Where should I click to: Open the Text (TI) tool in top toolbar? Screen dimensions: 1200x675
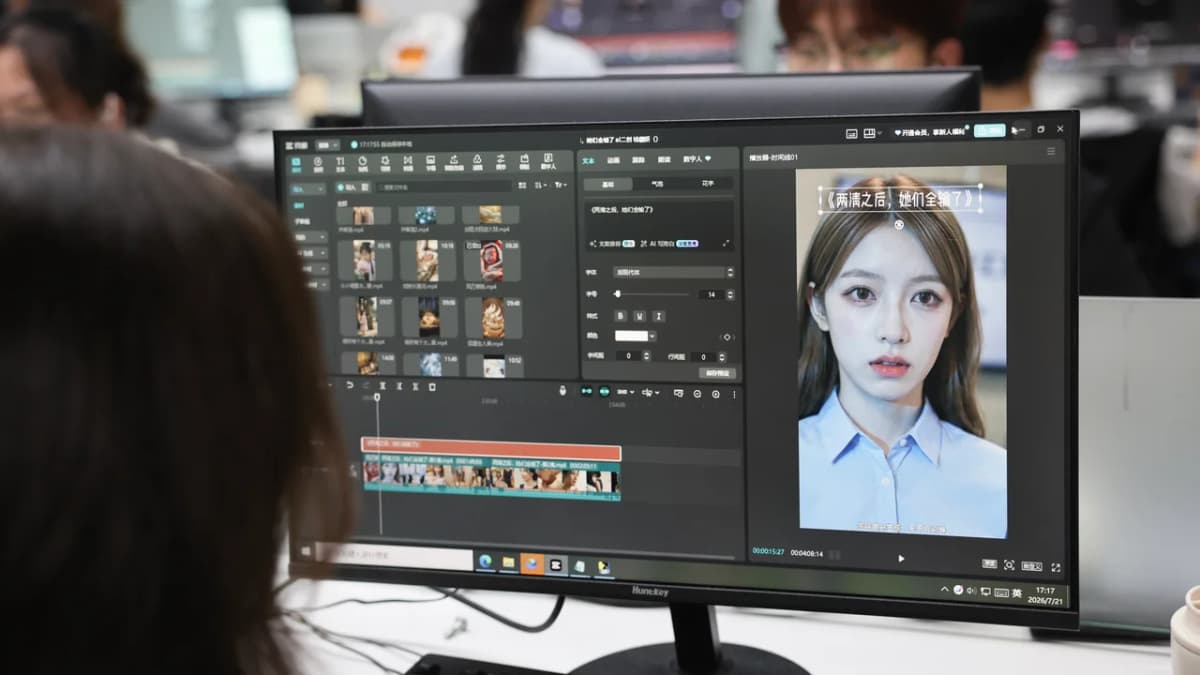tap(340, 162)
